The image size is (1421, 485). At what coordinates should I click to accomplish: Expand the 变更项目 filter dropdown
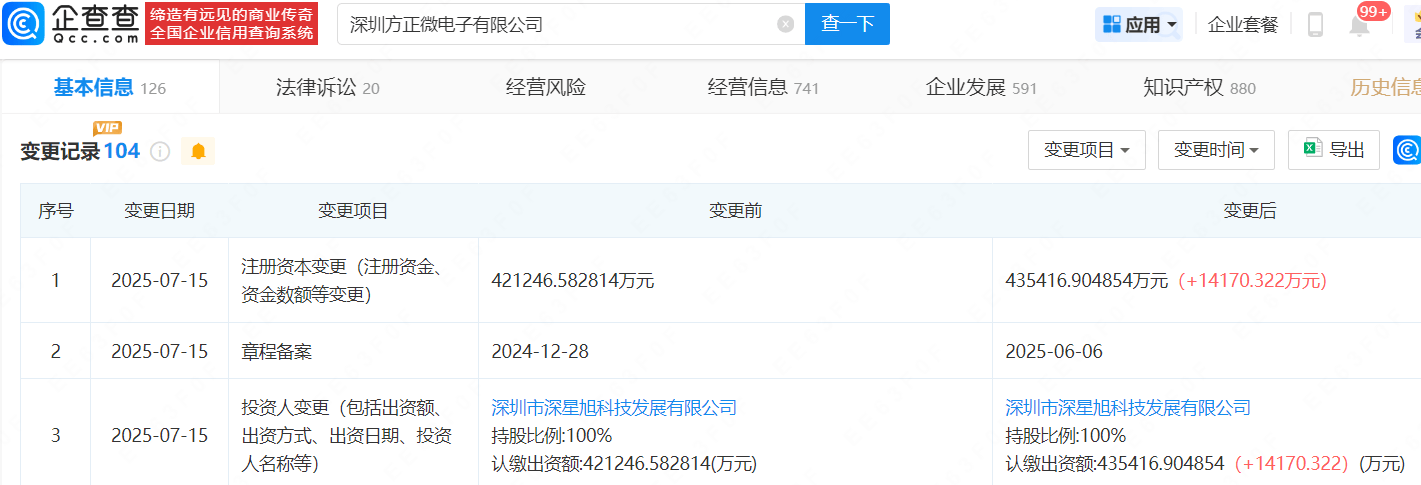[1087, 150]
